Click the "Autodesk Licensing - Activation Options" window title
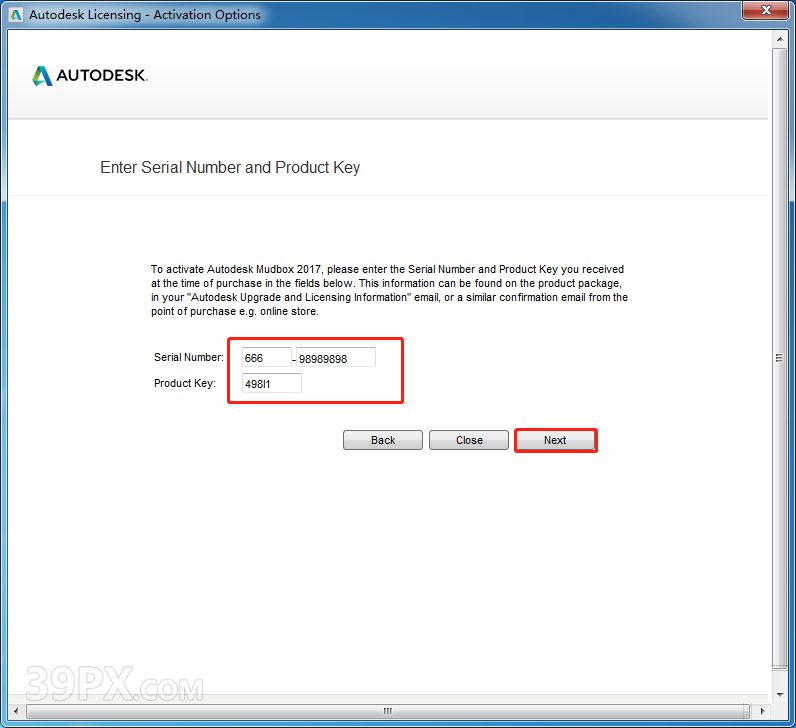 145,15
